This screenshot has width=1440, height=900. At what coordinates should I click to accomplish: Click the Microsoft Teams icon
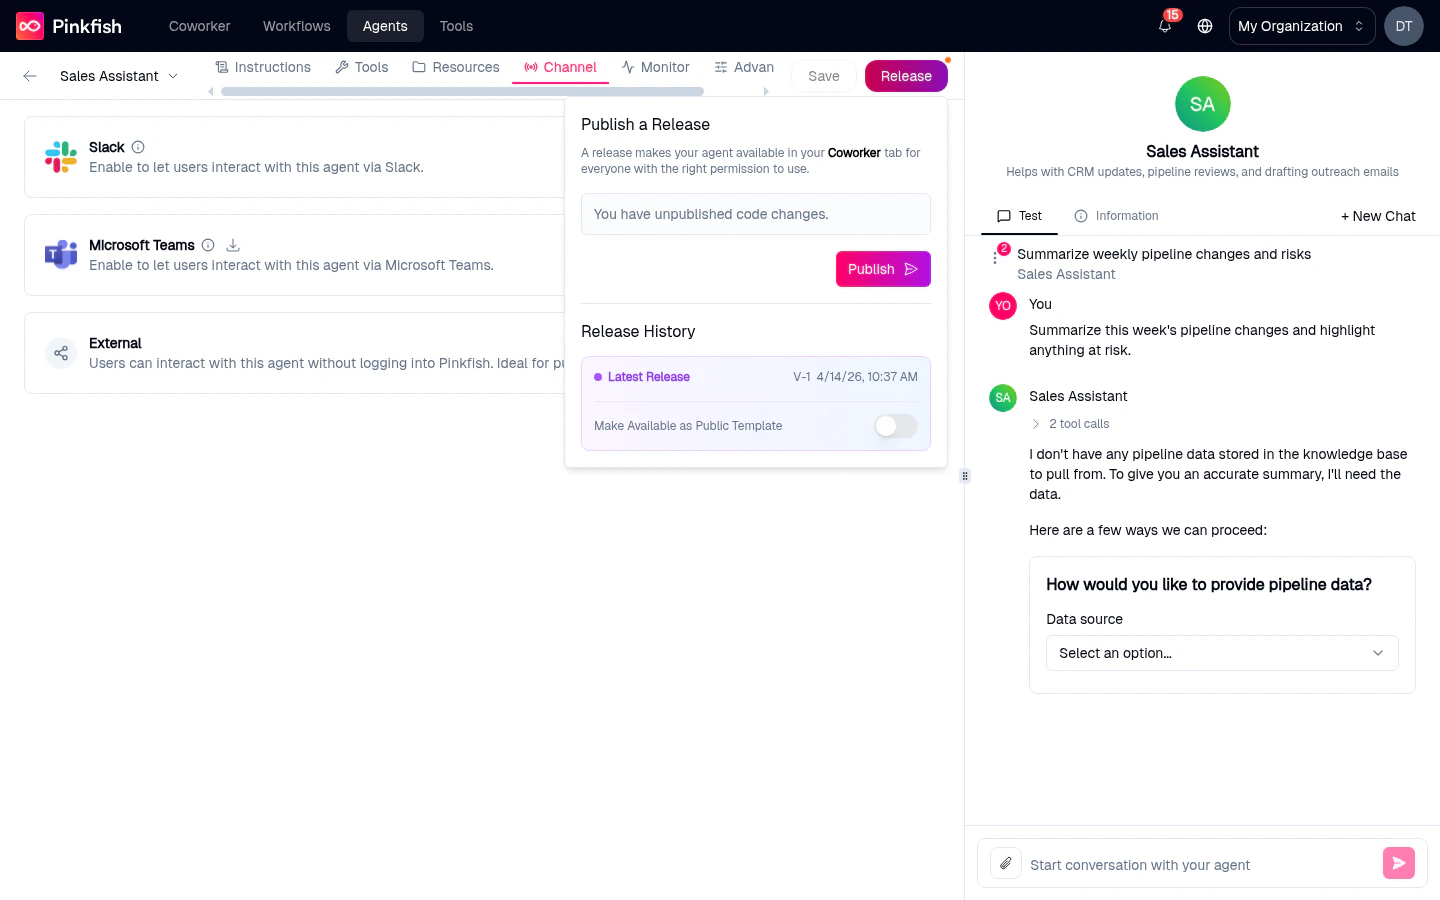pos(61,255)
